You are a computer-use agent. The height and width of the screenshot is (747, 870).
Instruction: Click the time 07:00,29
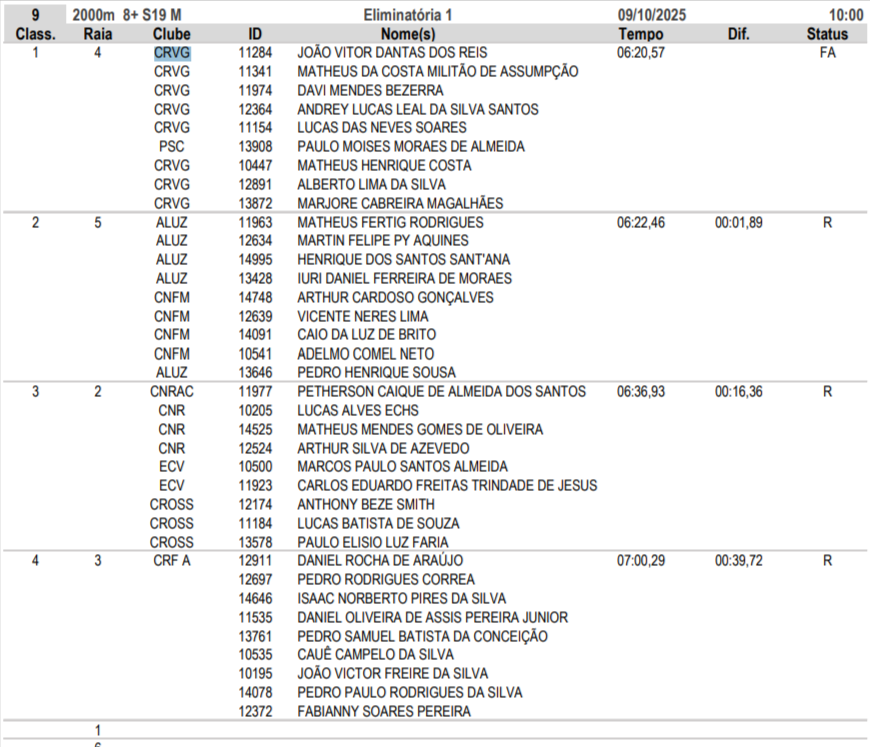click(x=643, y=561)
